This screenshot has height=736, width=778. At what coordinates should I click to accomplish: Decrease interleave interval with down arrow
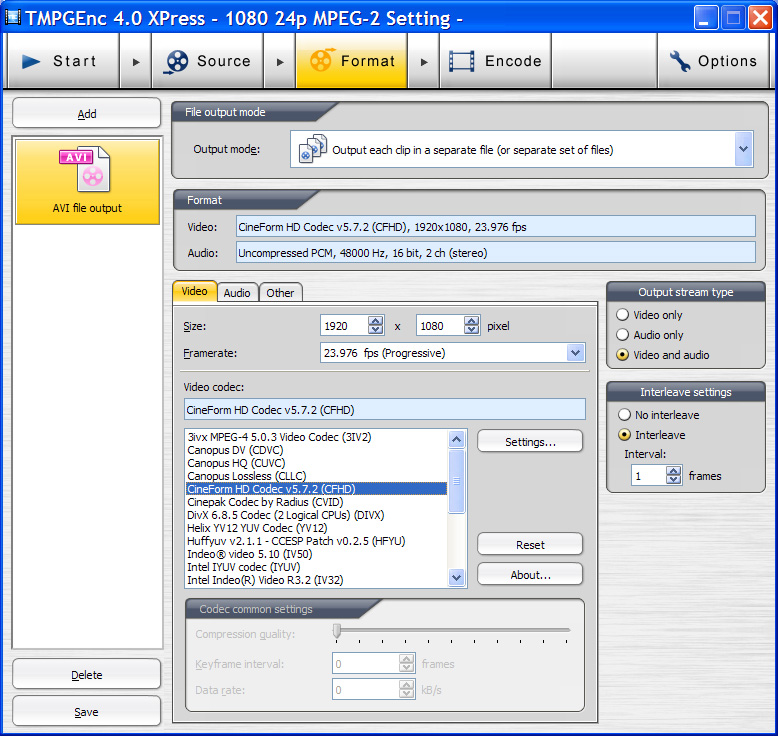click(673, 480)
